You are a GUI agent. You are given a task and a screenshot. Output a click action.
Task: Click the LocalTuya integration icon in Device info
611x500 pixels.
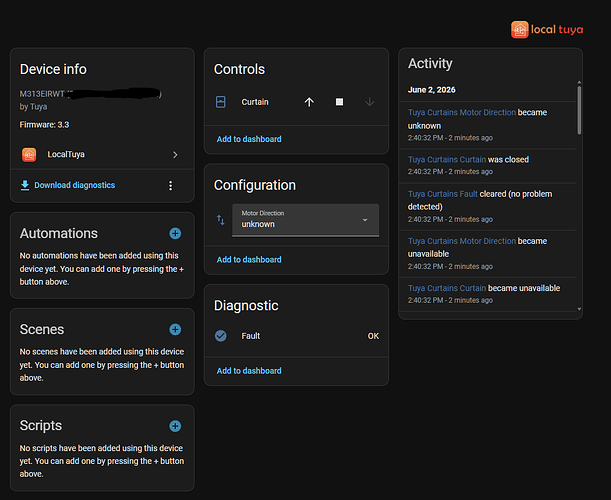tap(29, 154)
